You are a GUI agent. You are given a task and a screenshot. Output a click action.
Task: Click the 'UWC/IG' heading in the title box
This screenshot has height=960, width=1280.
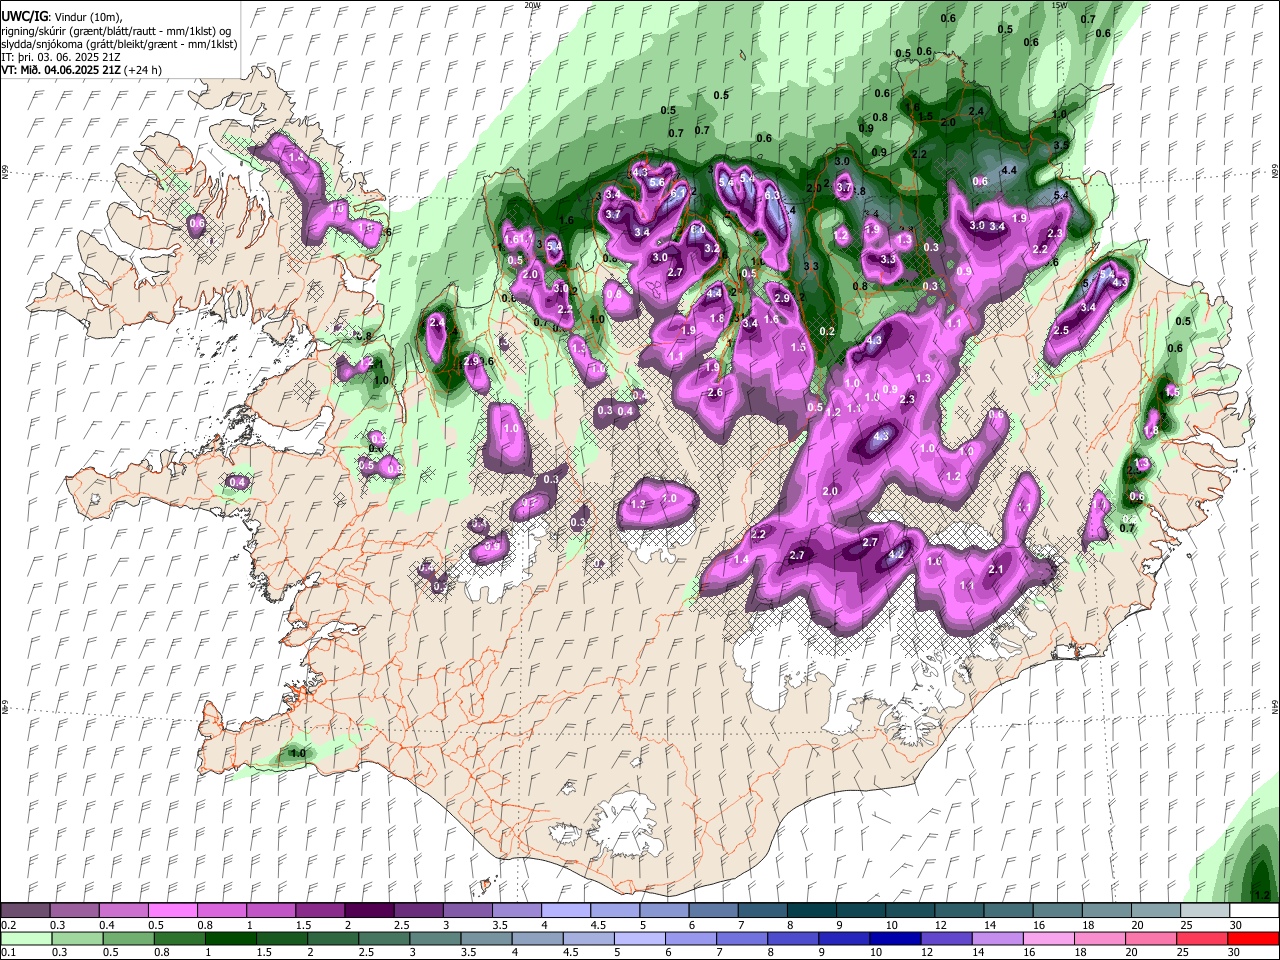coord(24,17)
